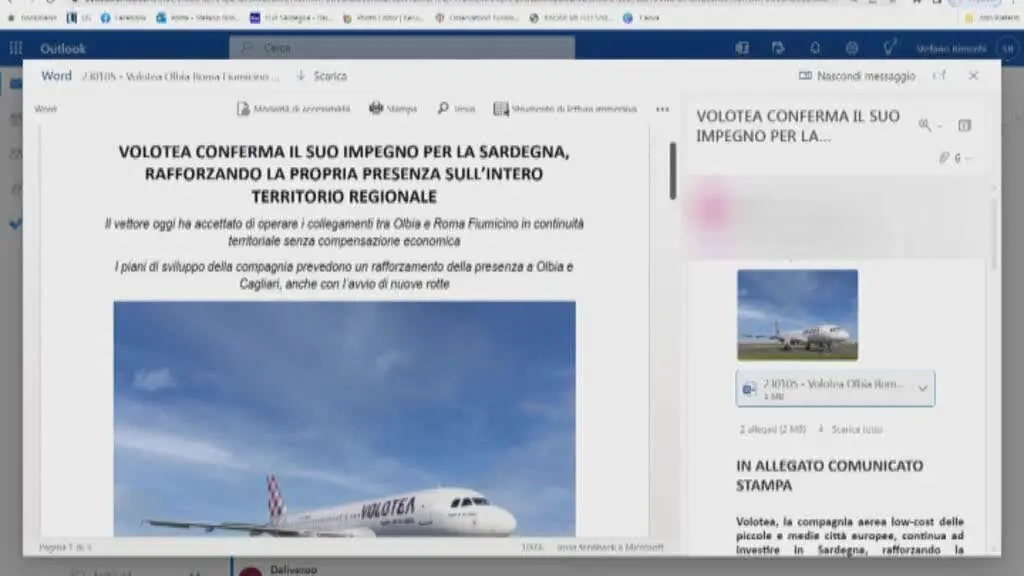Print the document with Stampa
Viewport: 1024px width, 576px height.
pos(393,108)
